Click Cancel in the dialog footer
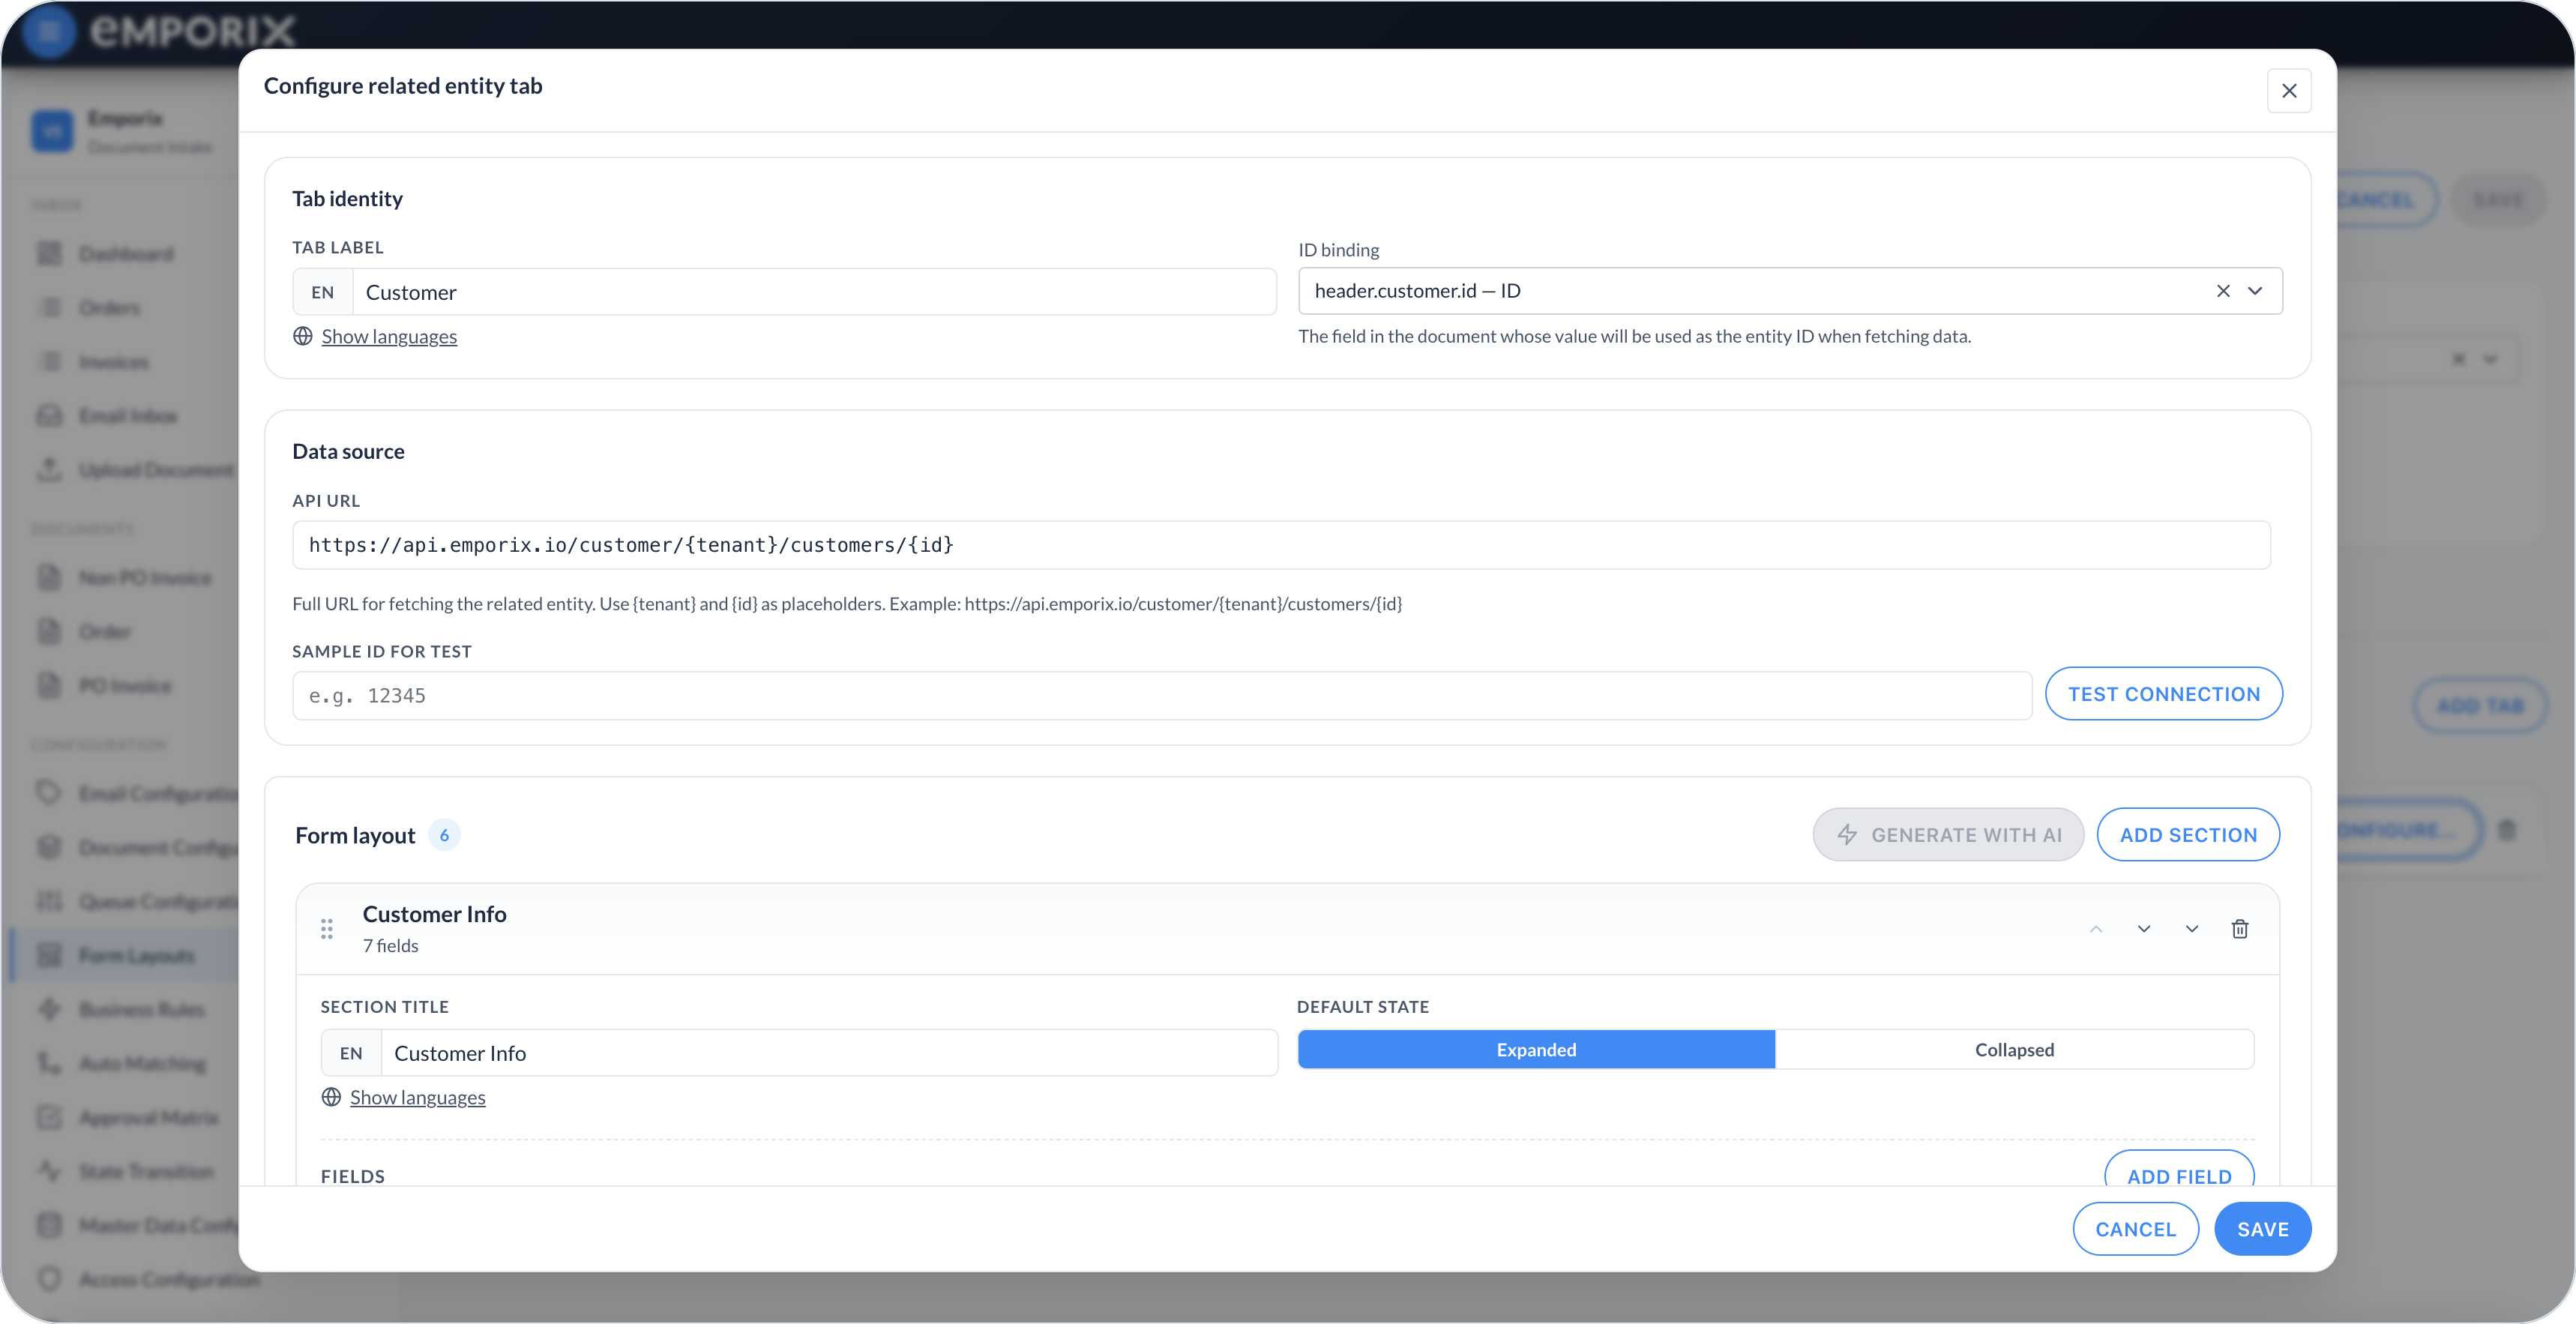Image resolution: width=2576 pixels, height=1324 pixels. (2135, 1229)
